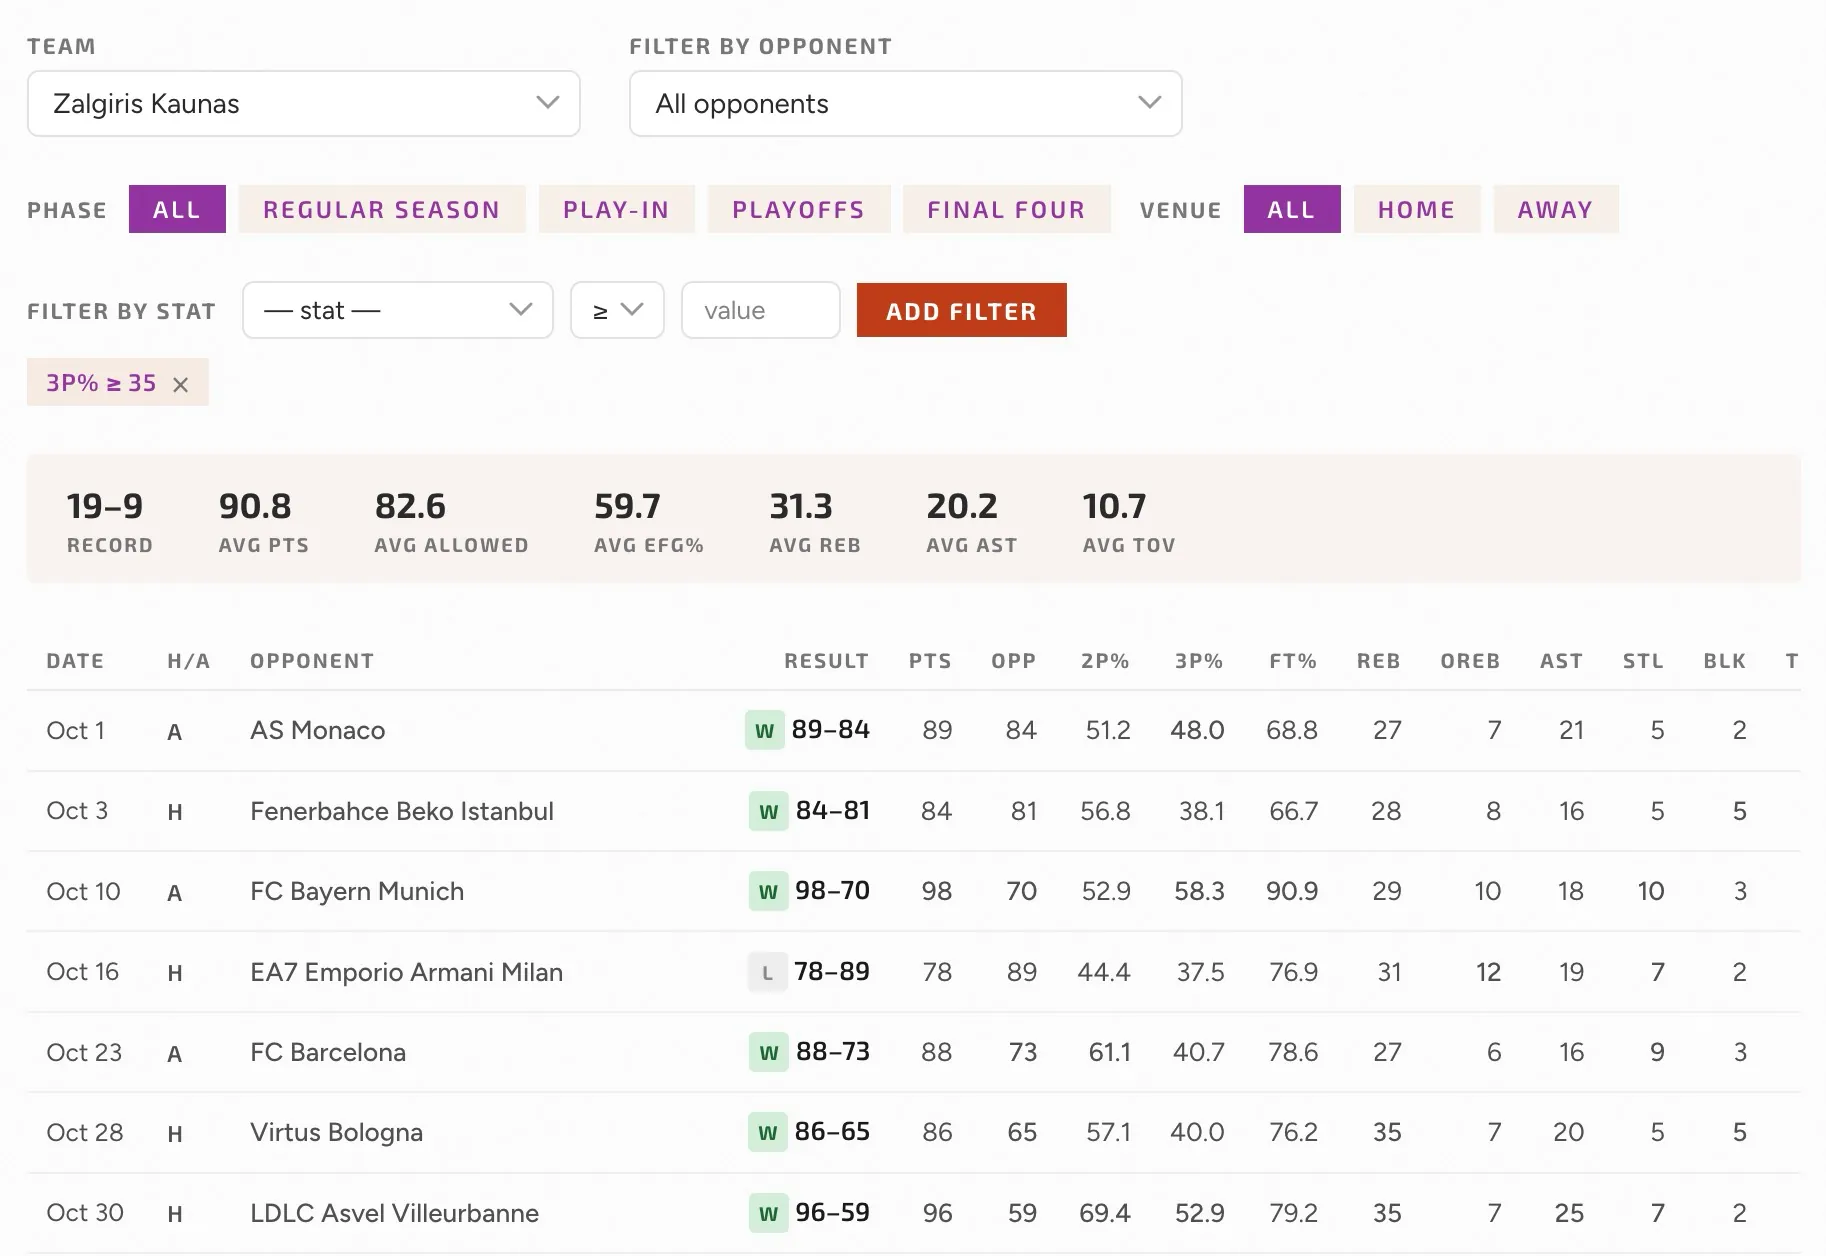
Task: Sort by the RESULT column header
Action: pos(826,661)
